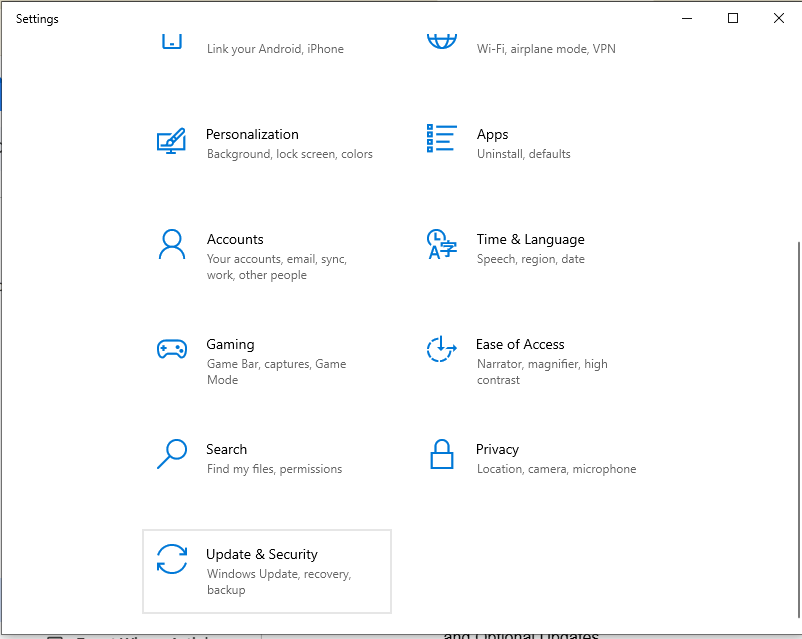The image size is (802, 639).
Task: Click the "Ease of Access" heading
Action: coord(520,344)
